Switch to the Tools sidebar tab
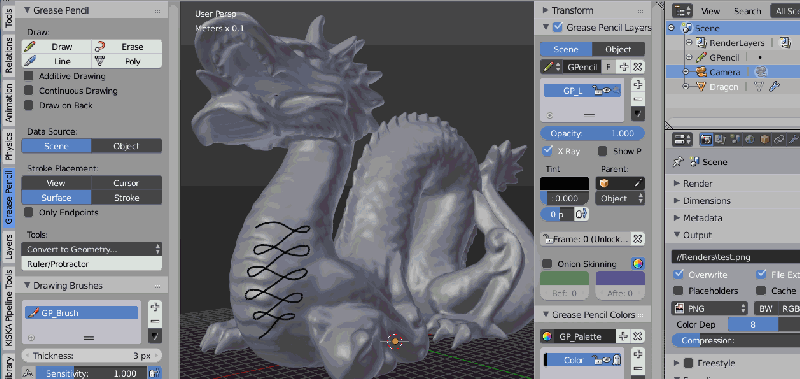This screenshot has width=800, height=379. click(8, 17)
